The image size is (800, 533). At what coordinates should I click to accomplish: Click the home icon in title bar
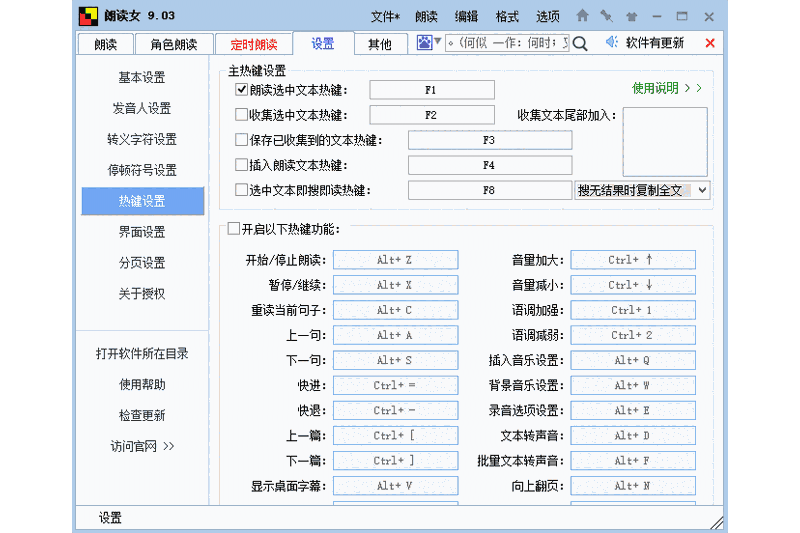pyautogui.click(x=583, y=16)
